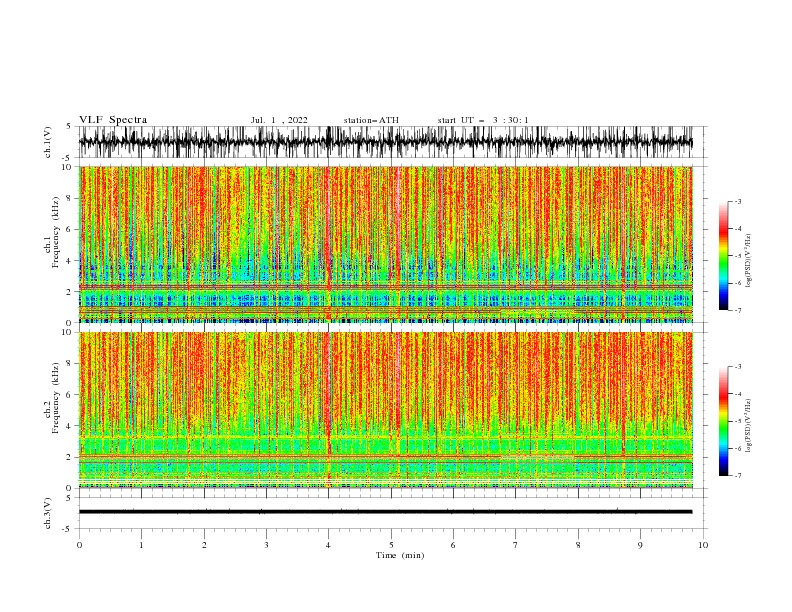Image resolution: width=792 pixels, height=612 pixels.
Task: Click the ch.1 "Frequency (kHz)" axis label
Action: click(56, 233)
